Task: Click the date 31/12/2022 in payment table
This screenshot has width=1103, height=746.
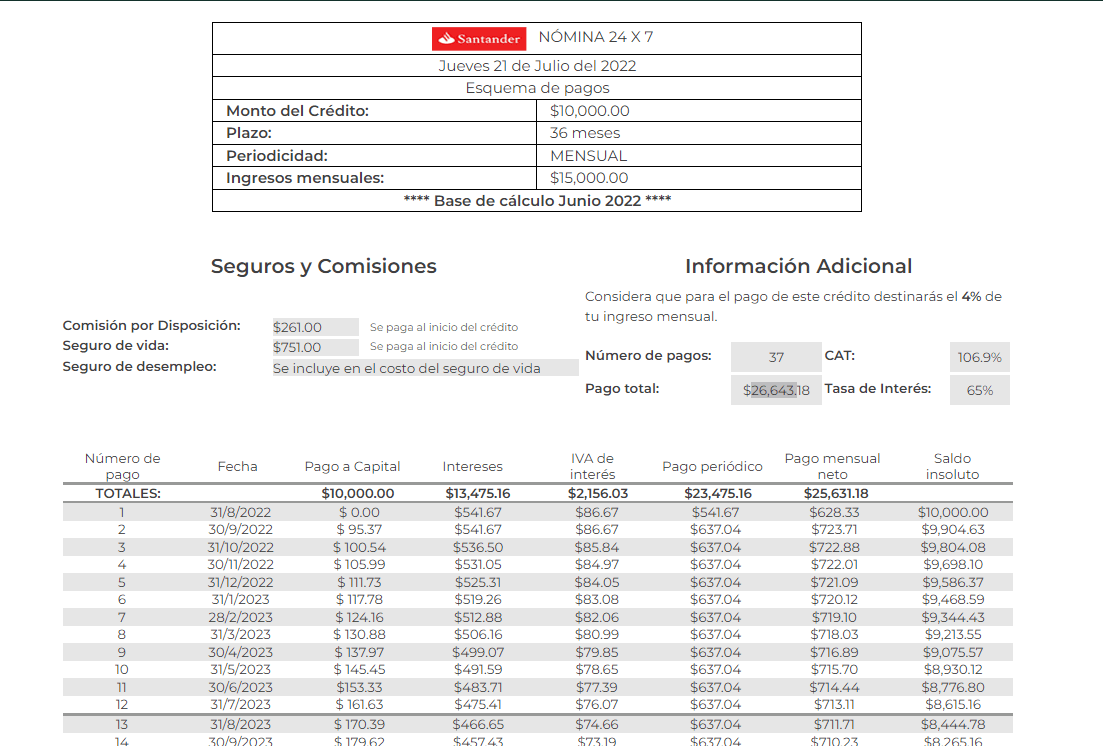Action: click(240, 582)
